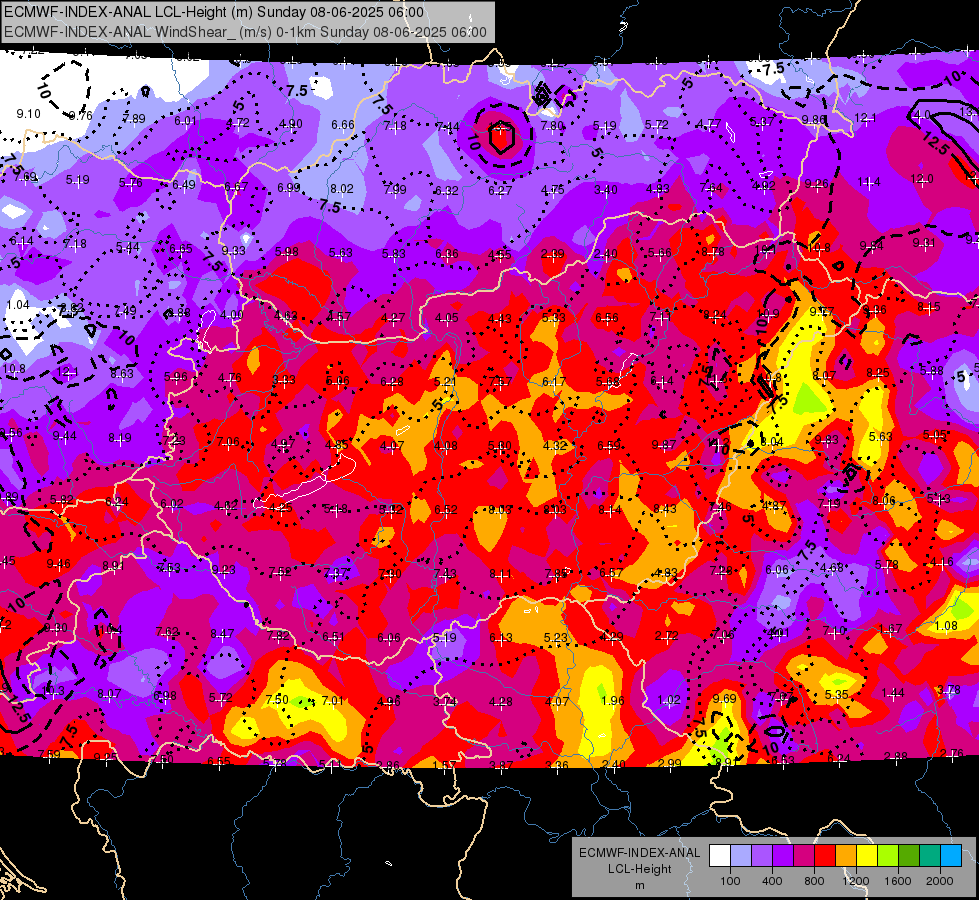Click the legend text LCL-Height
The width and height of the screenshot is (979, 900).
click(x=639, y=869)
